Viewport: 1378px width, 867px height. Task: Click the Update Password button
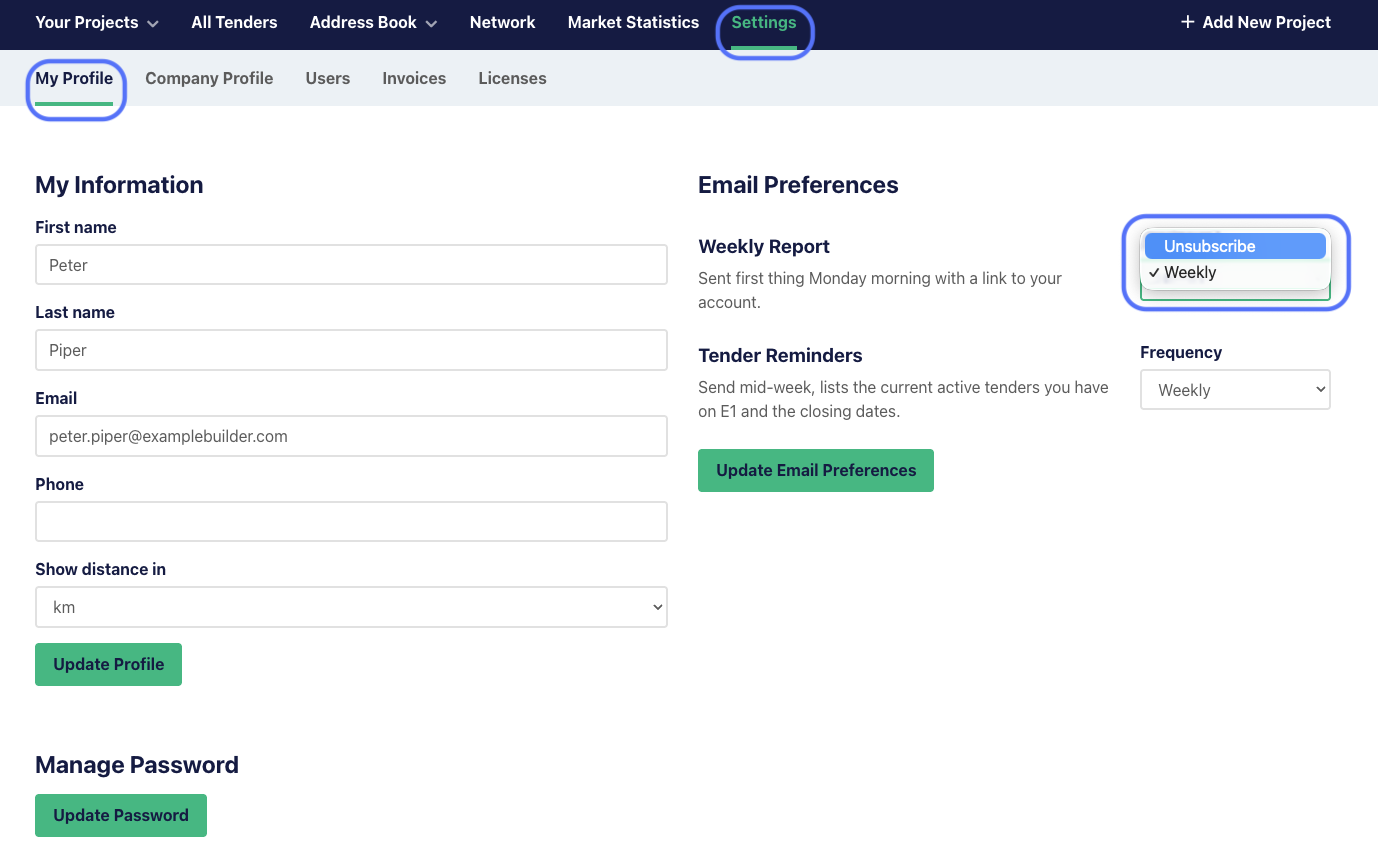pos(121,815)
